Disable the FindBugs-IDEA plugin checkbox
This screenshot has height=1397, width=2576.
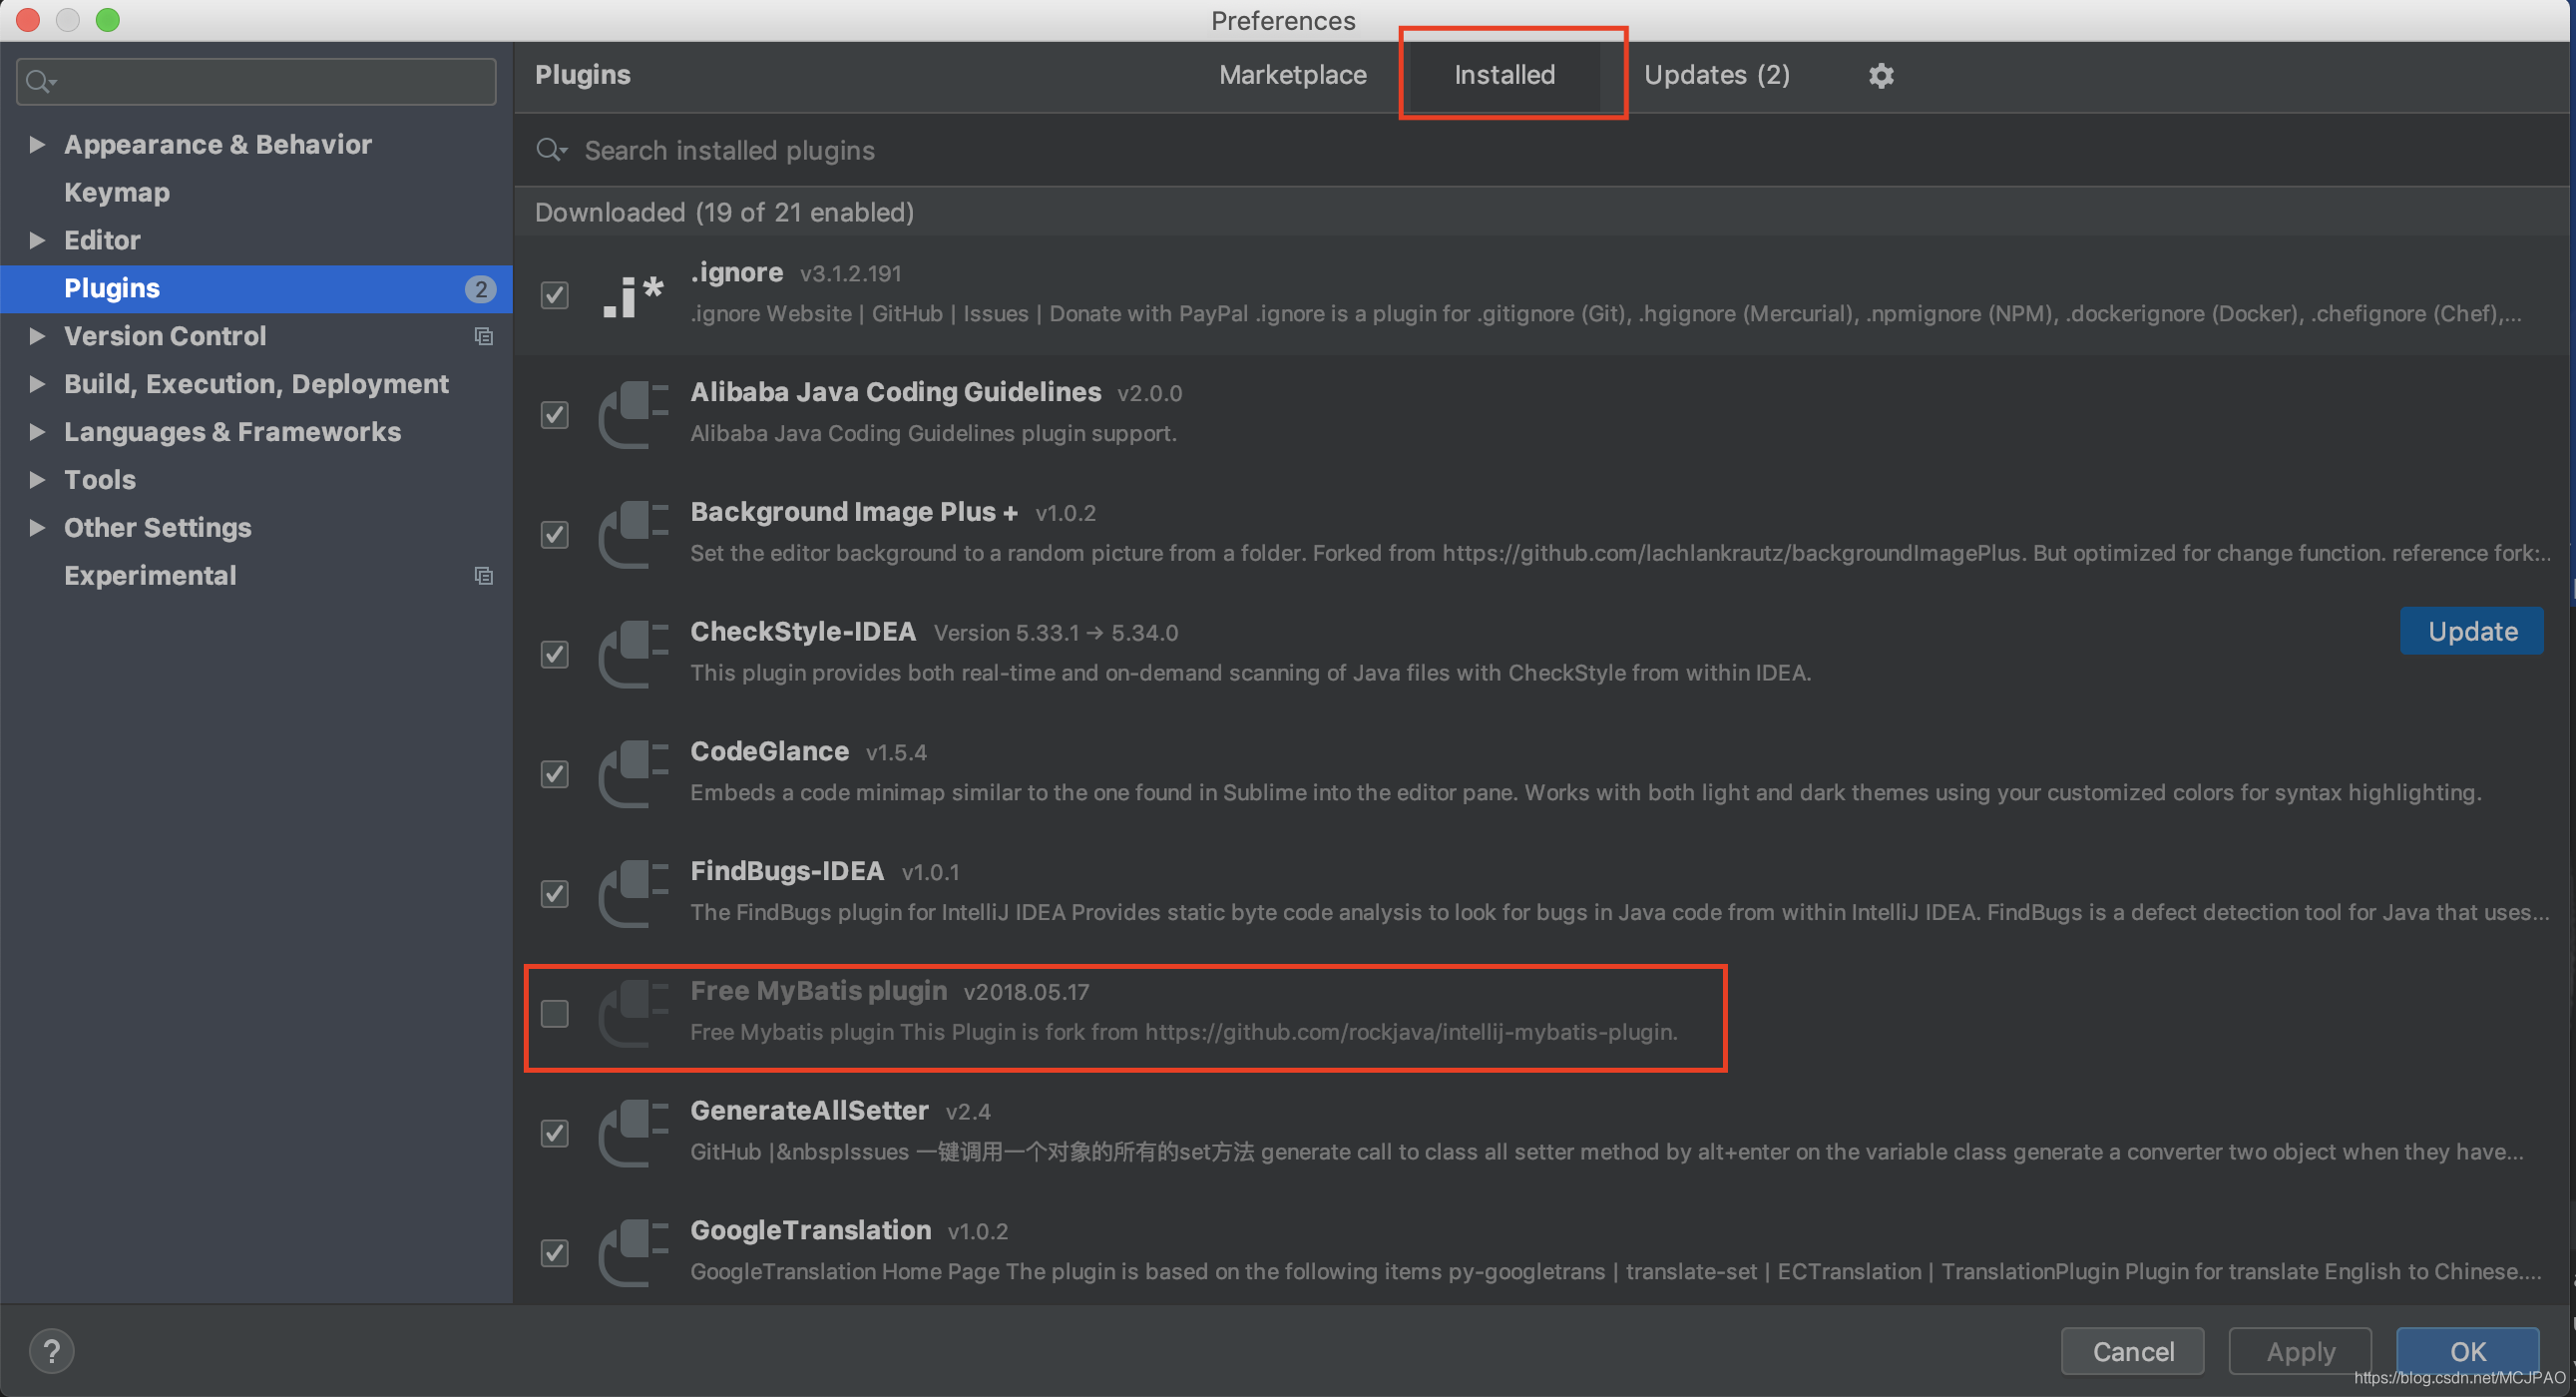point(554,893)
